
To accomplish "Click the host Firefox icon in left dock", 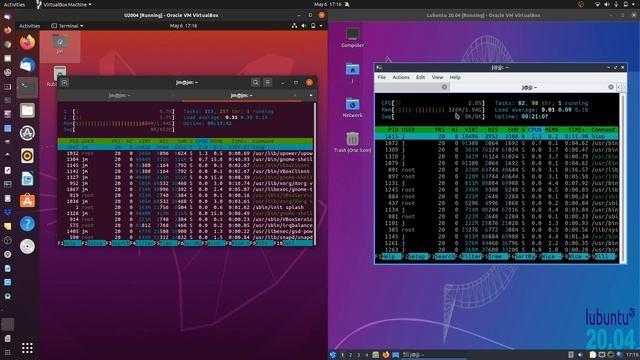I will (7, 30).
